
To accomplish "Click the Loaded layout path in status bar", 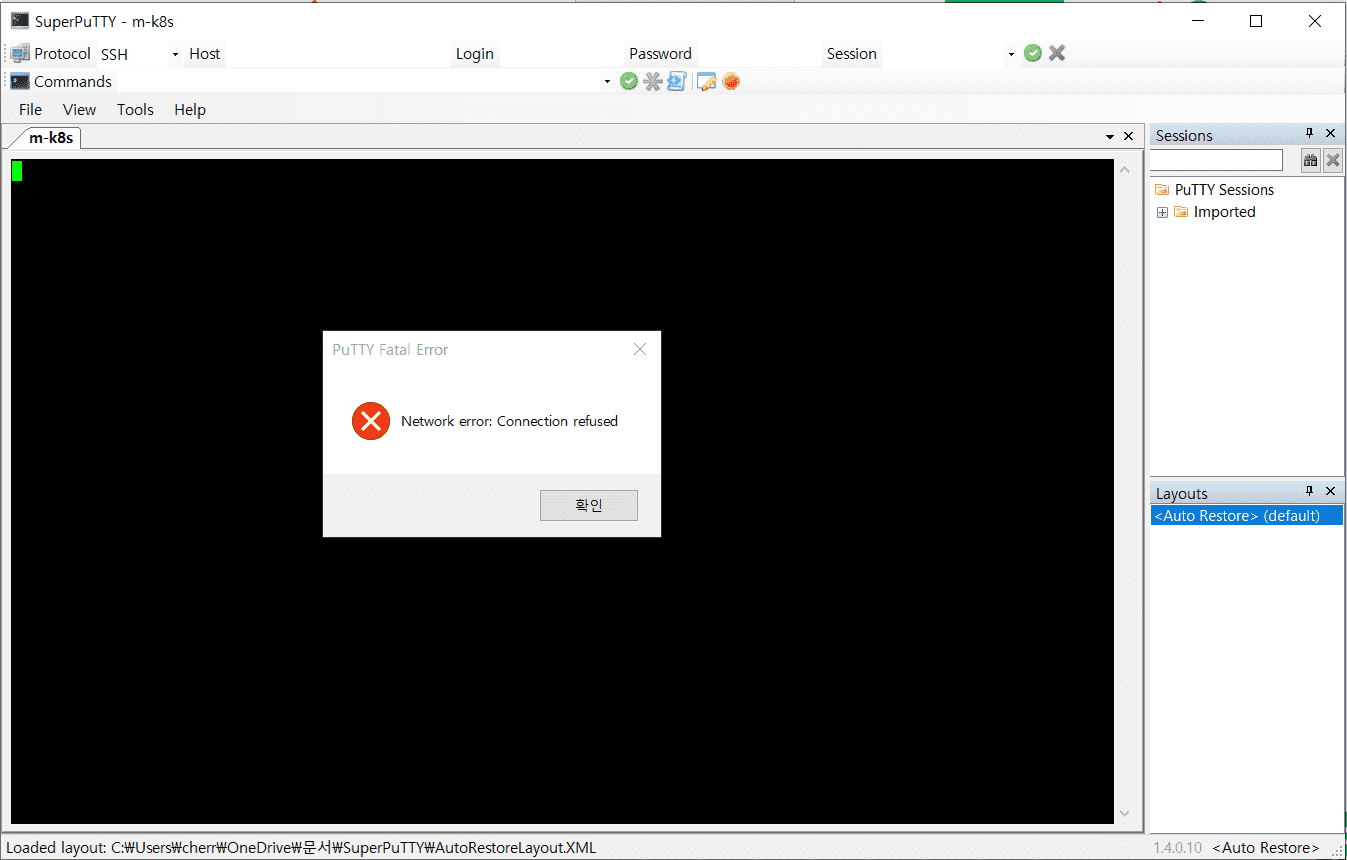I will click(x=301, y=848).
